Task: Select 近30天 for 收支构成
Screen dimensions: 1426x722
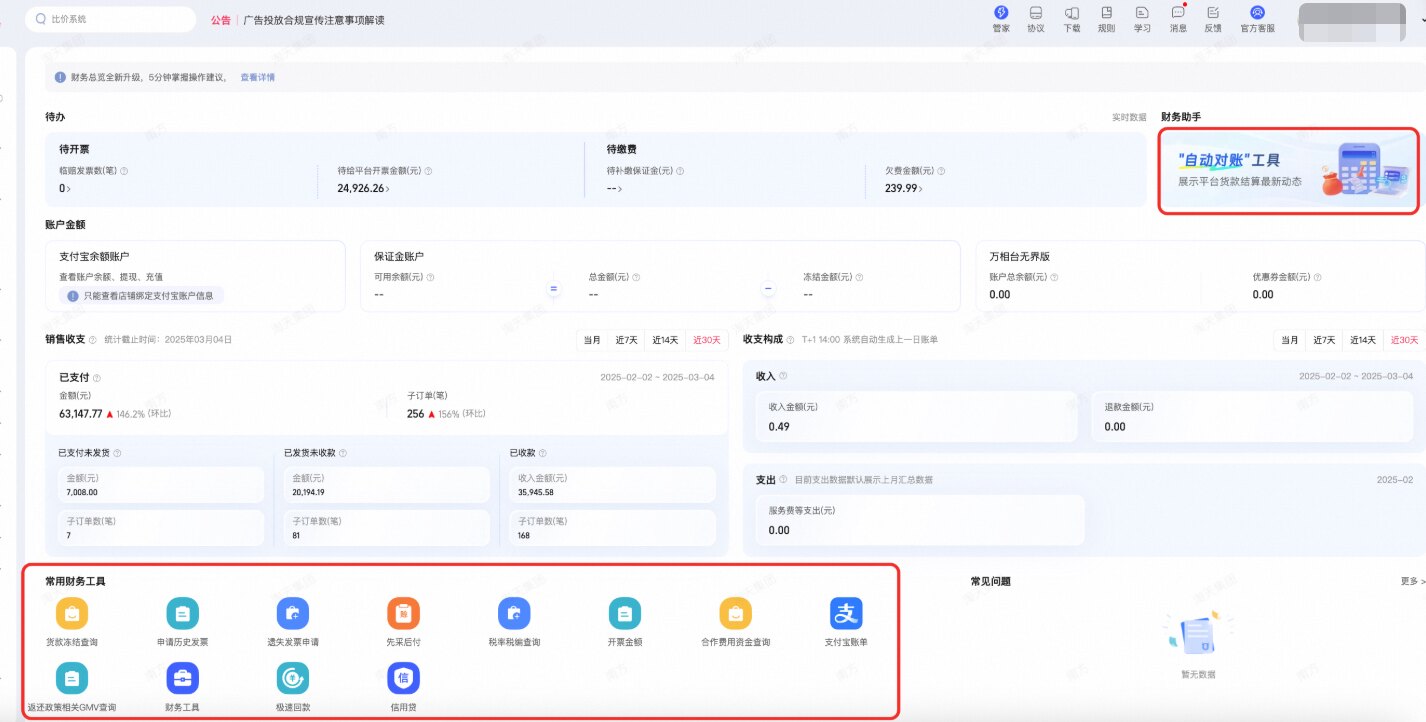Action: coord(1403,340)
